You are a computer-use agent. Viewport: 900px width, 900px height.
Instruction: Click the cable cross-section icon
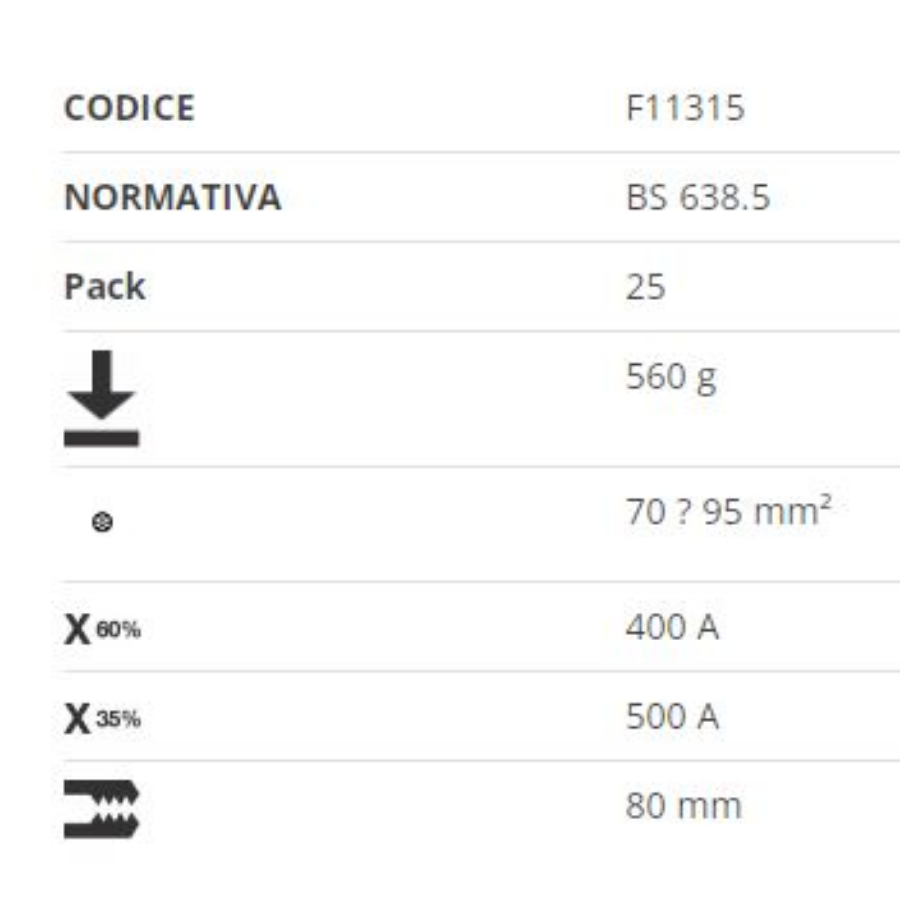pyautogui.click(x=102, y=522)
